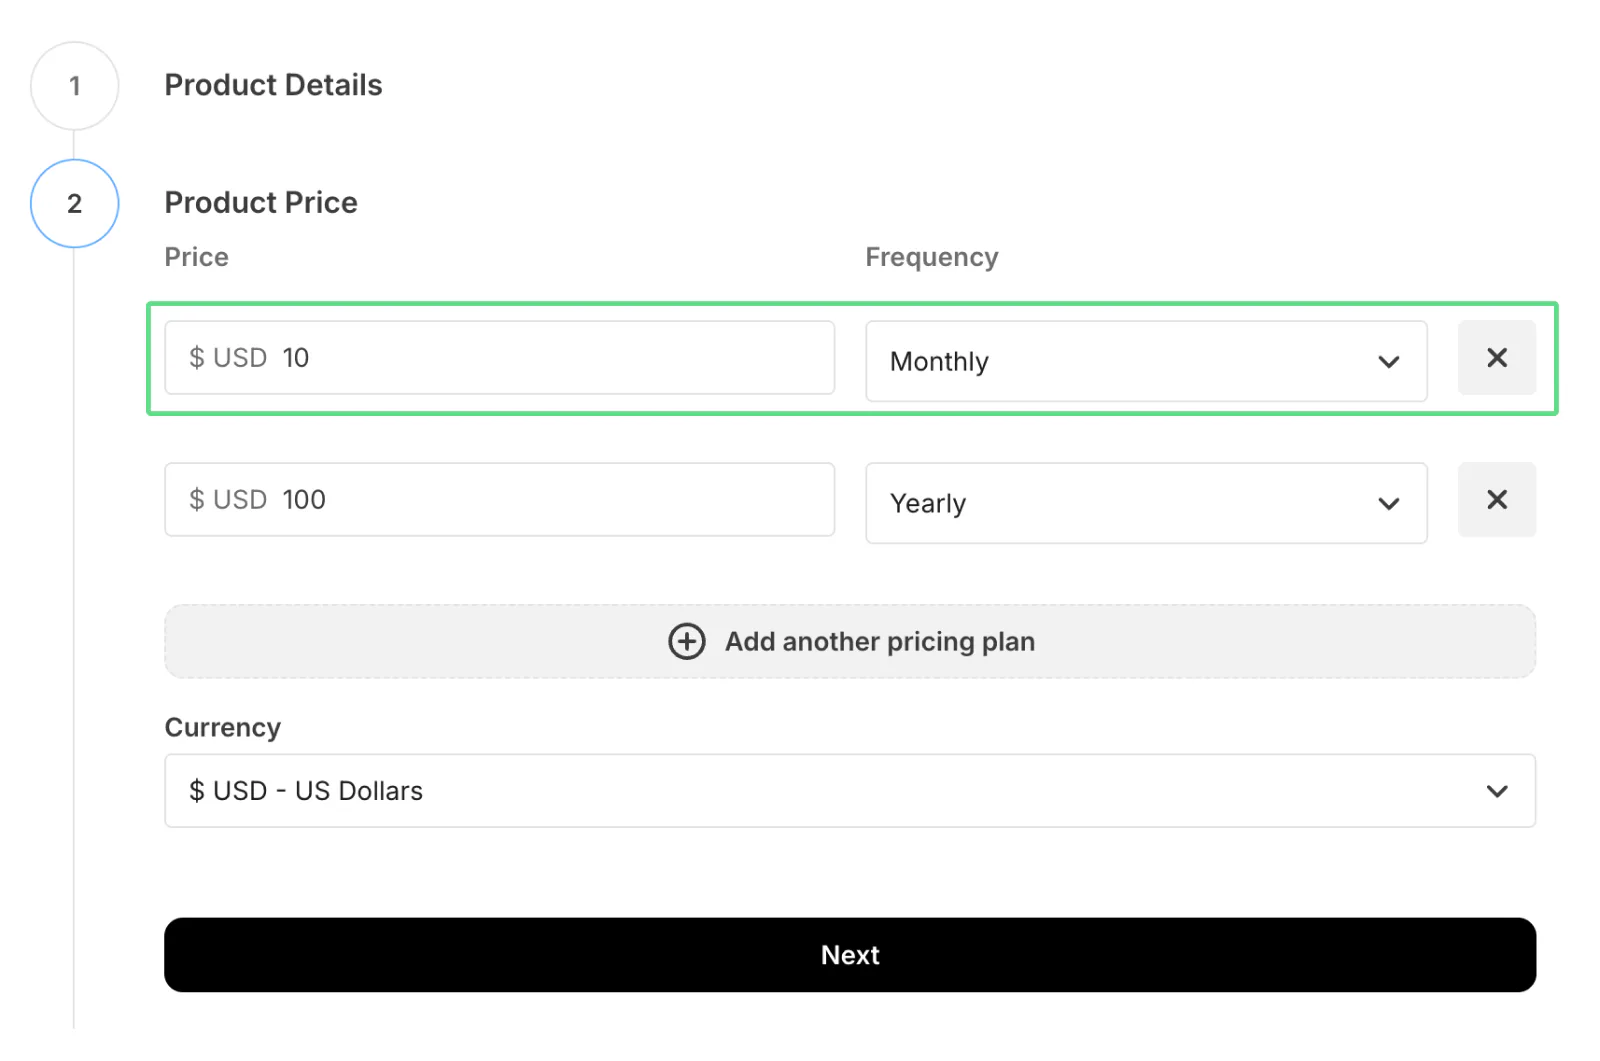The width and height of the screenshot is (1600, 1061).
Task: Remove the Yearly pricing plan row
Action: [x=1496, y=500]
